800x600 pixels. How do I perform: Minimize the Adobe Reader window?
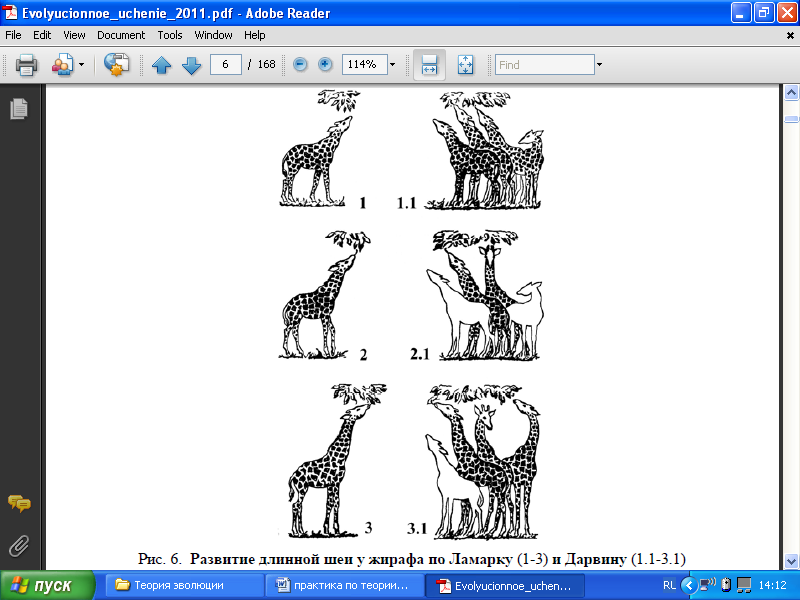741,12
